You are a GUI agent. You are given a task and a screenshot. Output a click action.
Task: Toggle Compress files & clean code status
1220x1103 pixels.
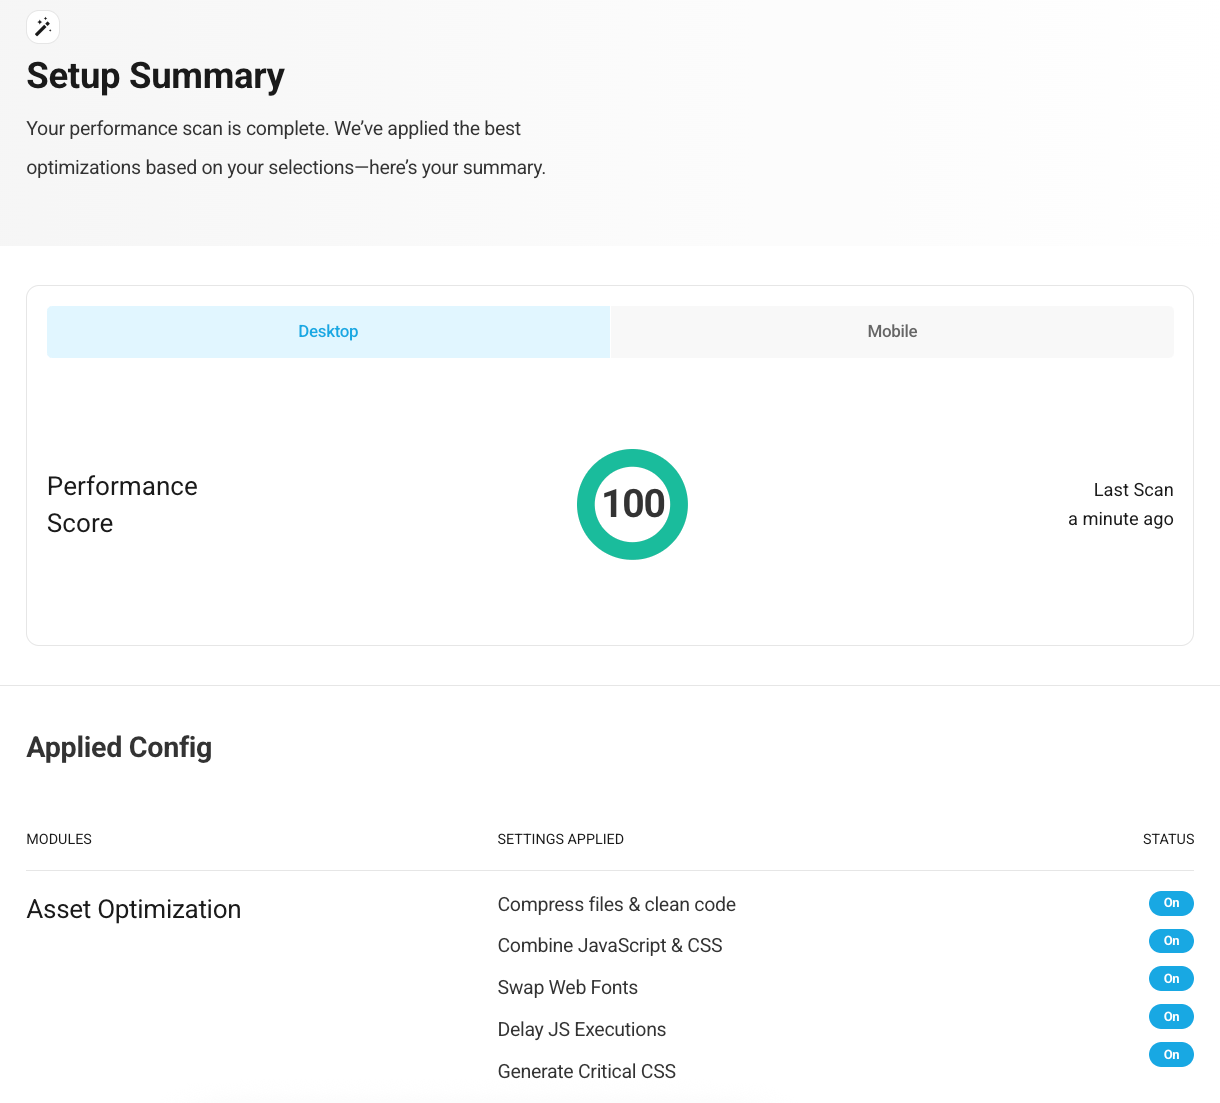(x=1171, y=903)
